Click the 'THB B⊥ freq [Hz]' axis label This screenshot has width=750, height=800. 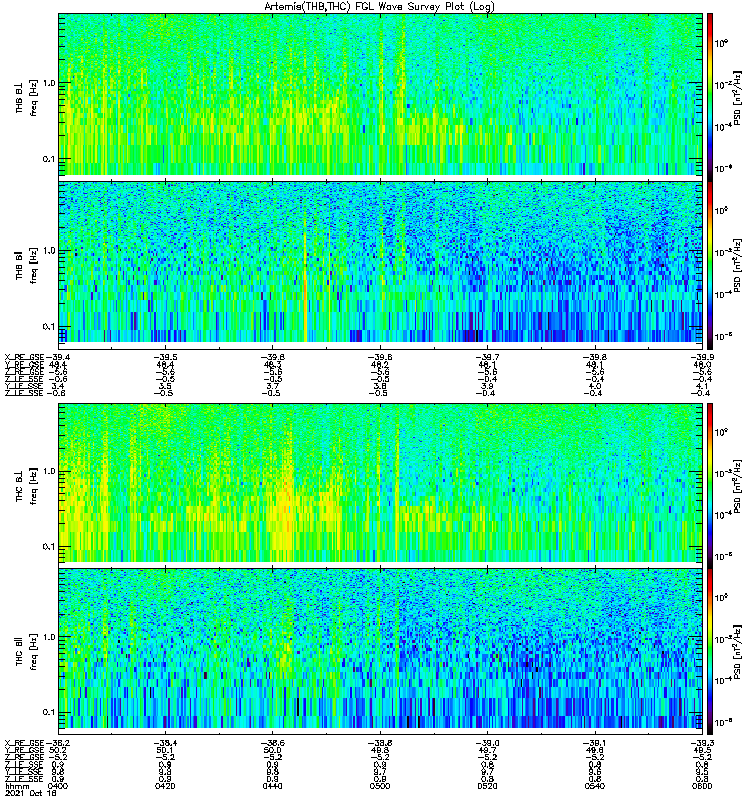tap(26, 97)
